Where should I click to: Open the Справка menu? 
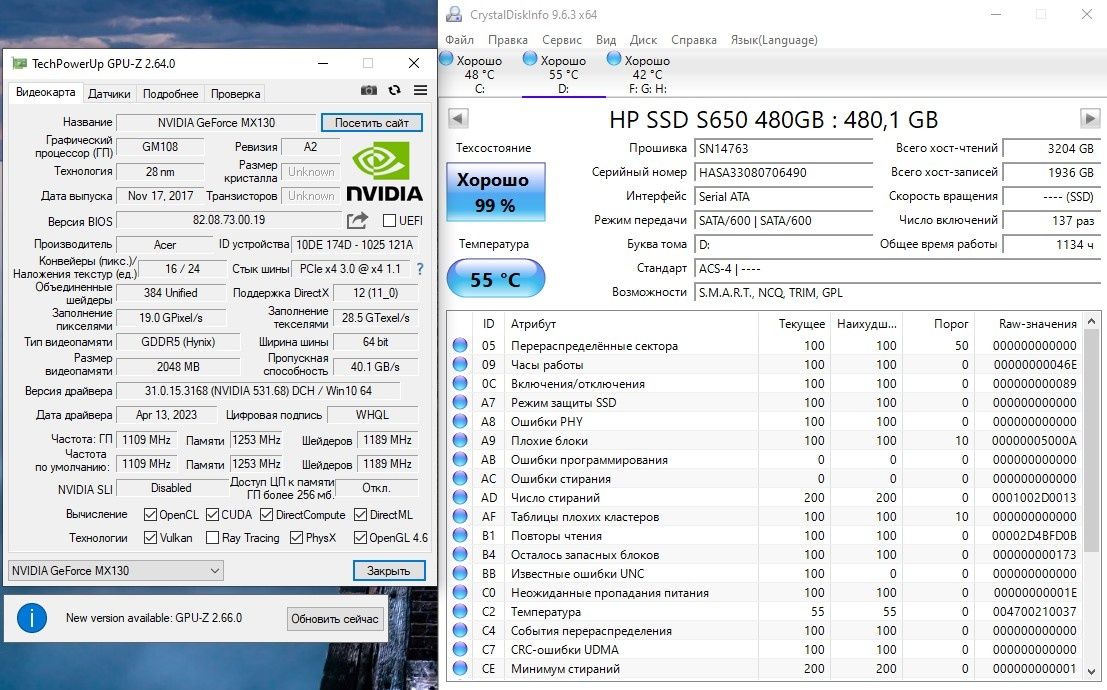(x=693, y=40)
